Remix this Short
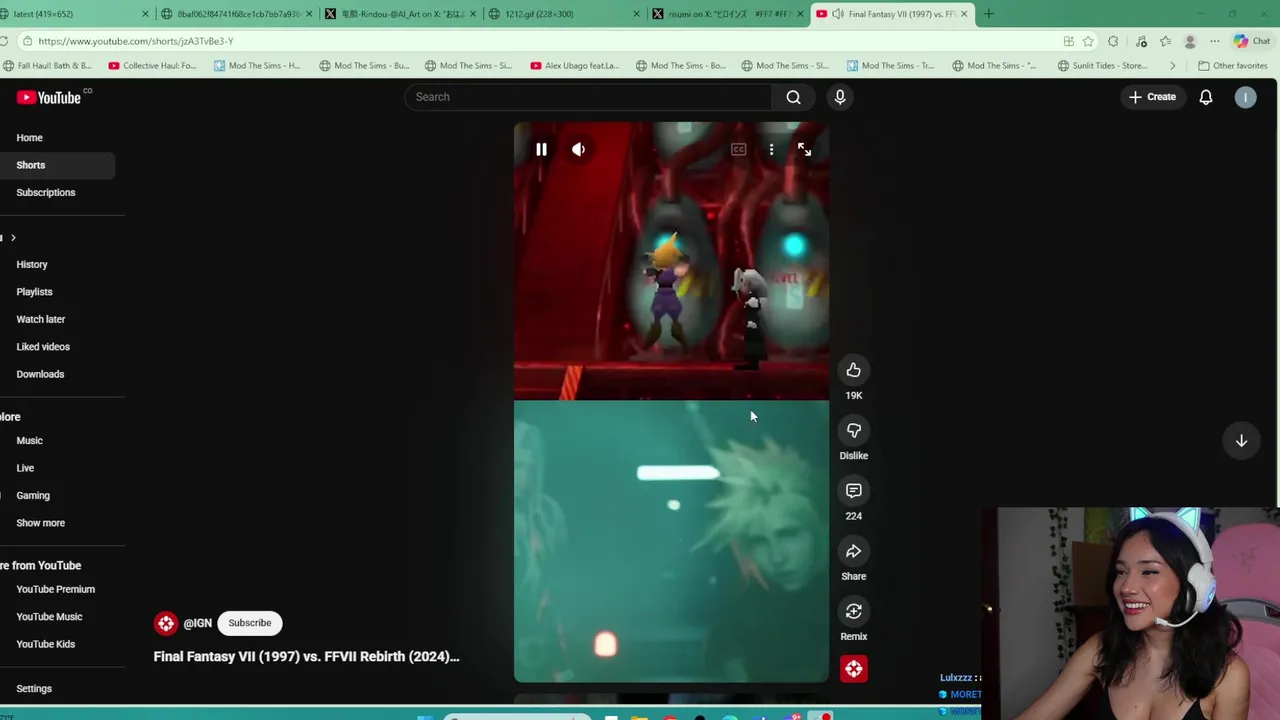The height and width of the screenshot is (720, 1280). click(853, 611)
